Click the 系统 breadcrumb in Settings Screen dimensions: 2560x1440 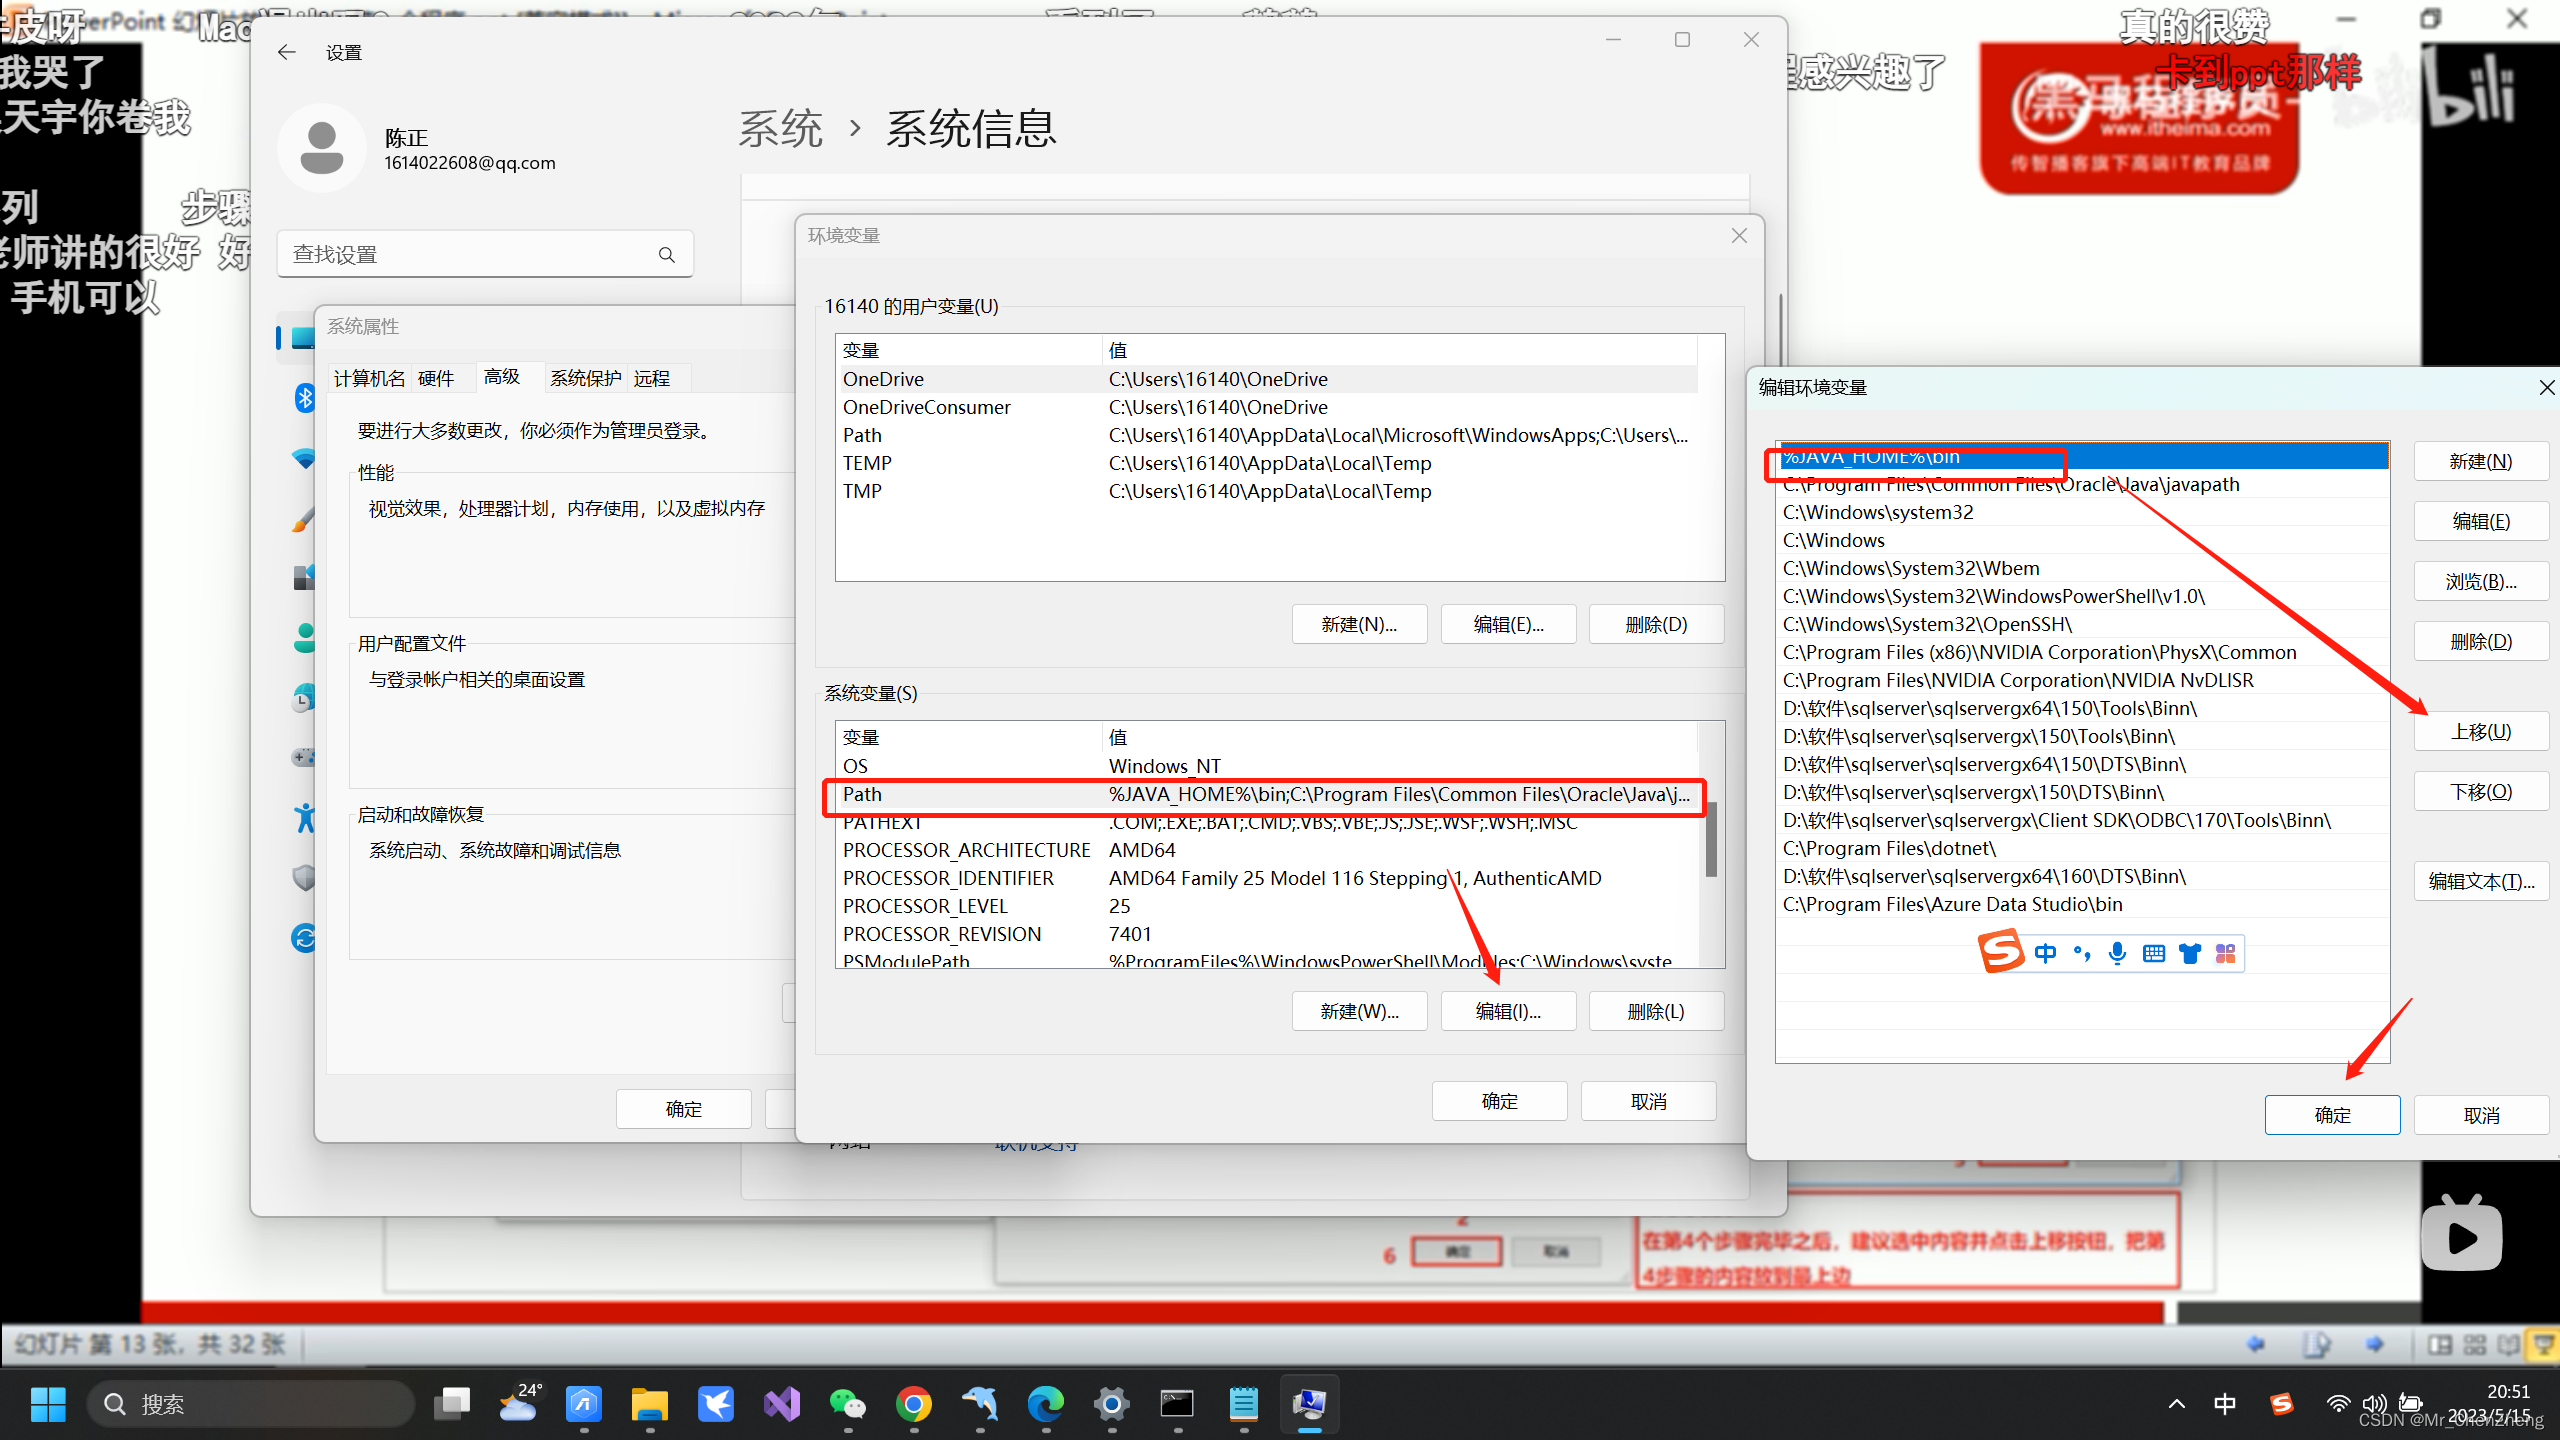click(x=780, y=129)
